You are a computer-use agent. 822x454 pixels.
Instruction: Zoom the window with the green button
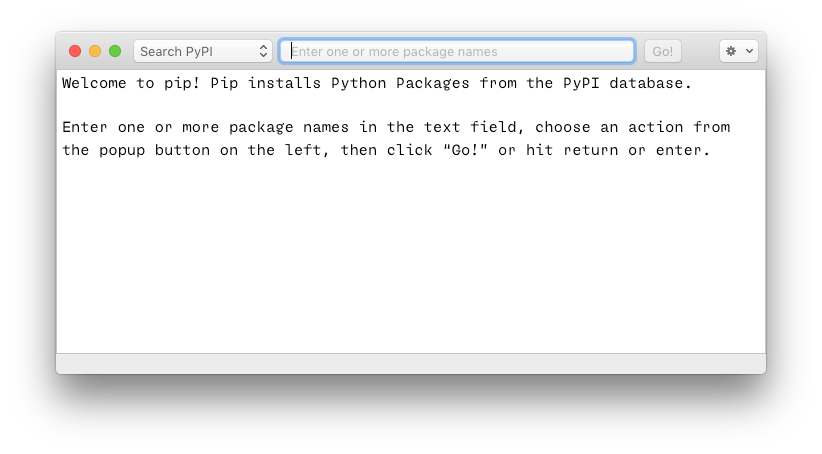[x=115, y=51]
